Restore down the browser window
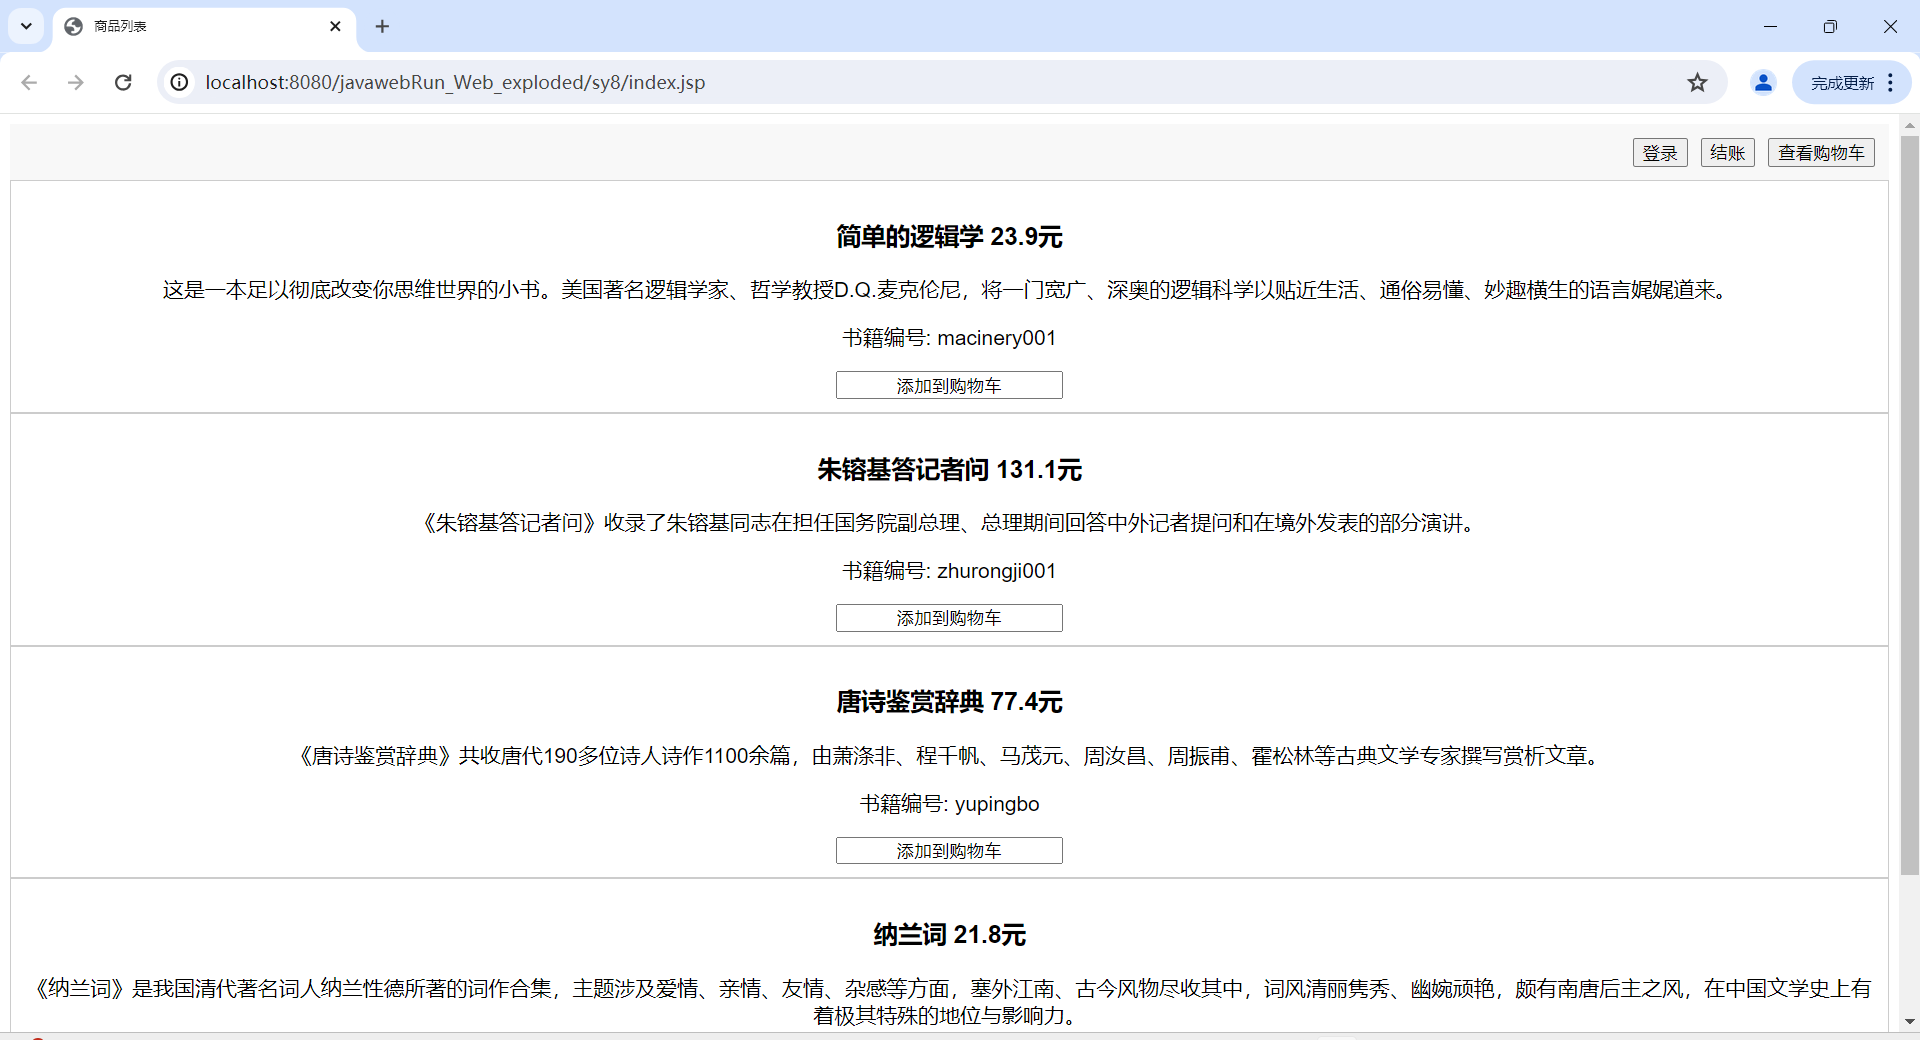This screenshot has height=1040, width=1920. [1830, 26]
